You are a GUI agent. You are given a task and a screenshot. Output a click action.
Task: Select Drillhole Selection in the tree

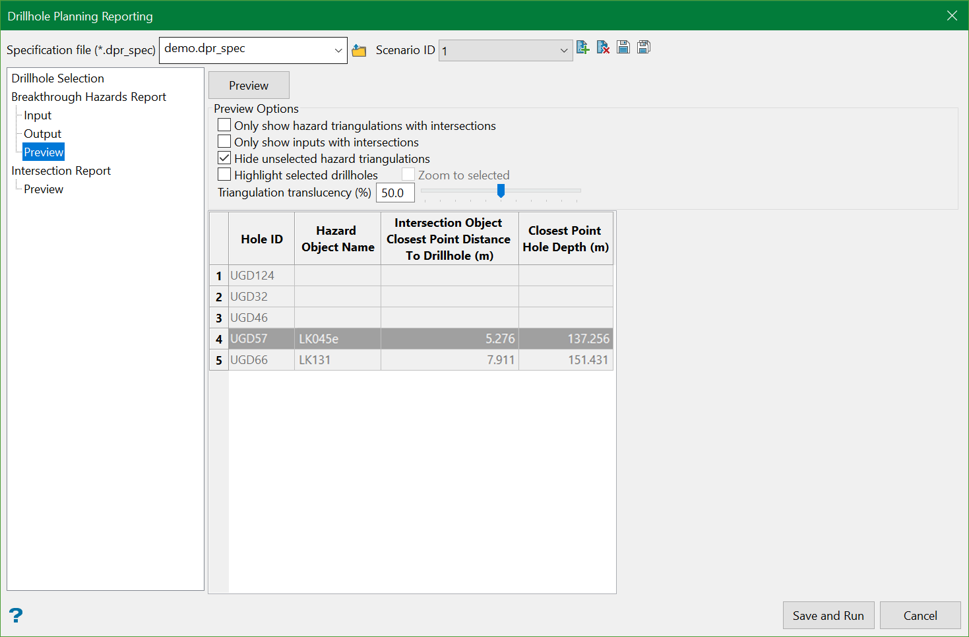58,78
